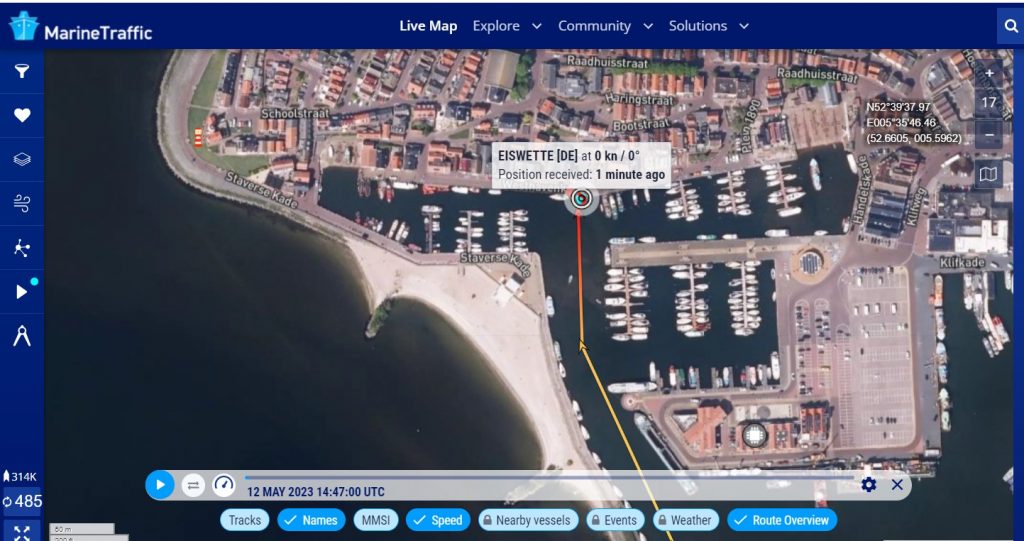Open My Fleets heart icon

tap(22, 115)
